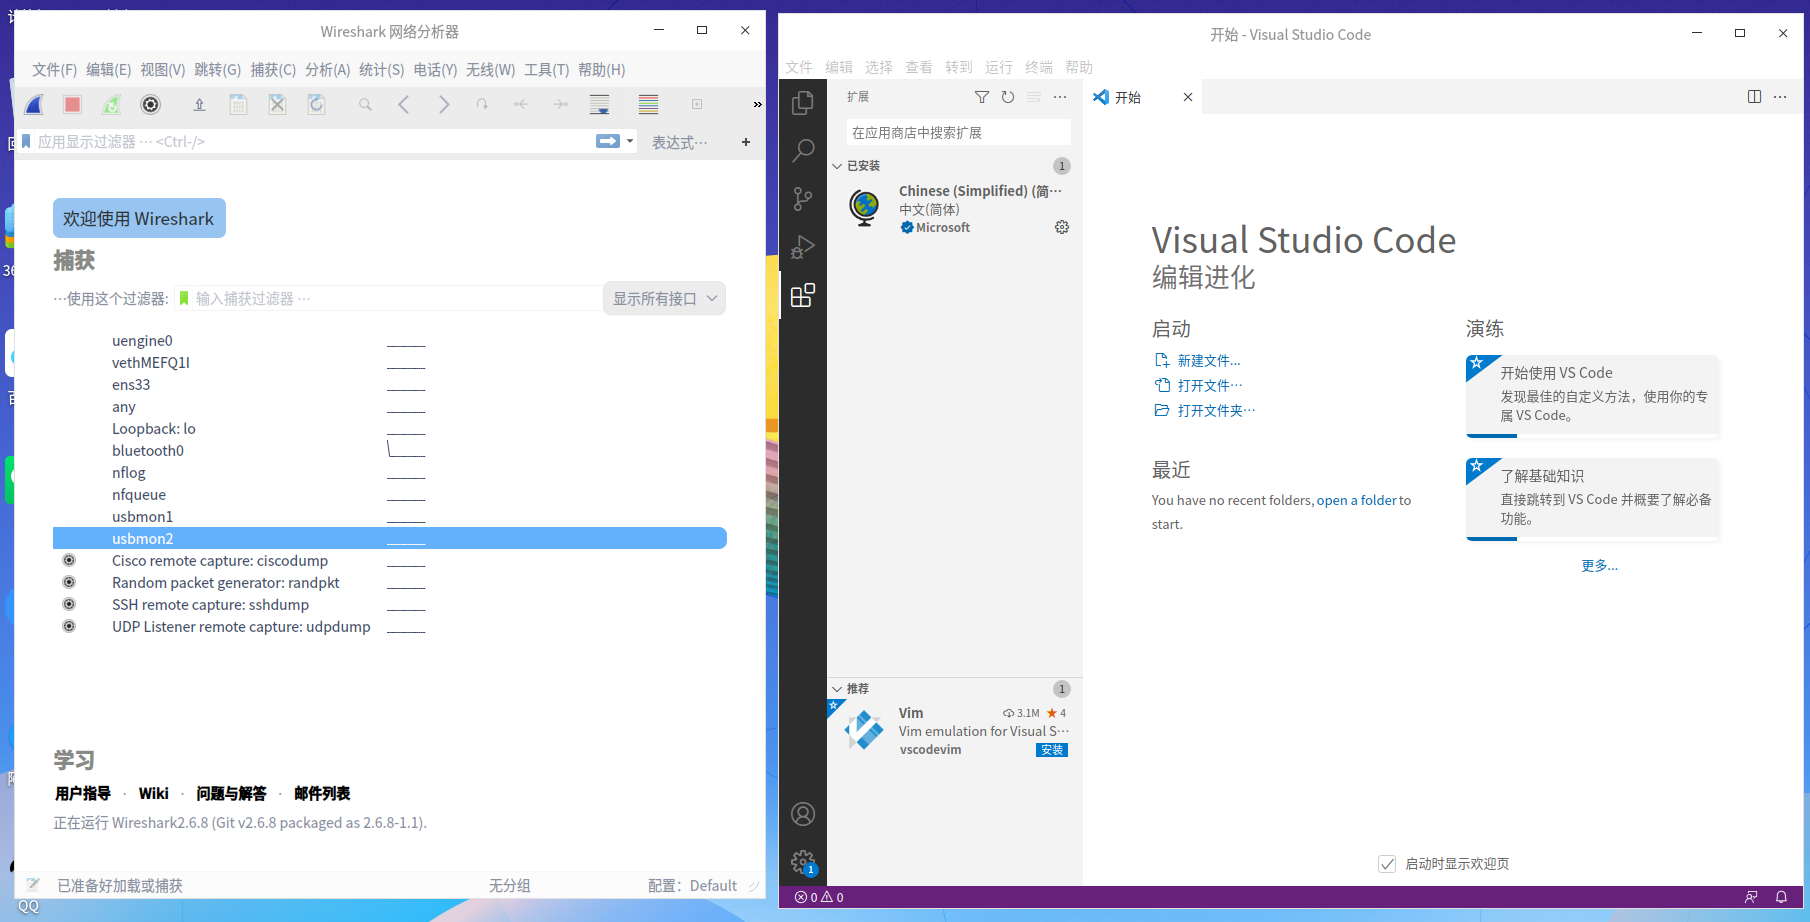Click the filter extensions funnel icon
Screen dimensions: 1810x922
point(982,97)
